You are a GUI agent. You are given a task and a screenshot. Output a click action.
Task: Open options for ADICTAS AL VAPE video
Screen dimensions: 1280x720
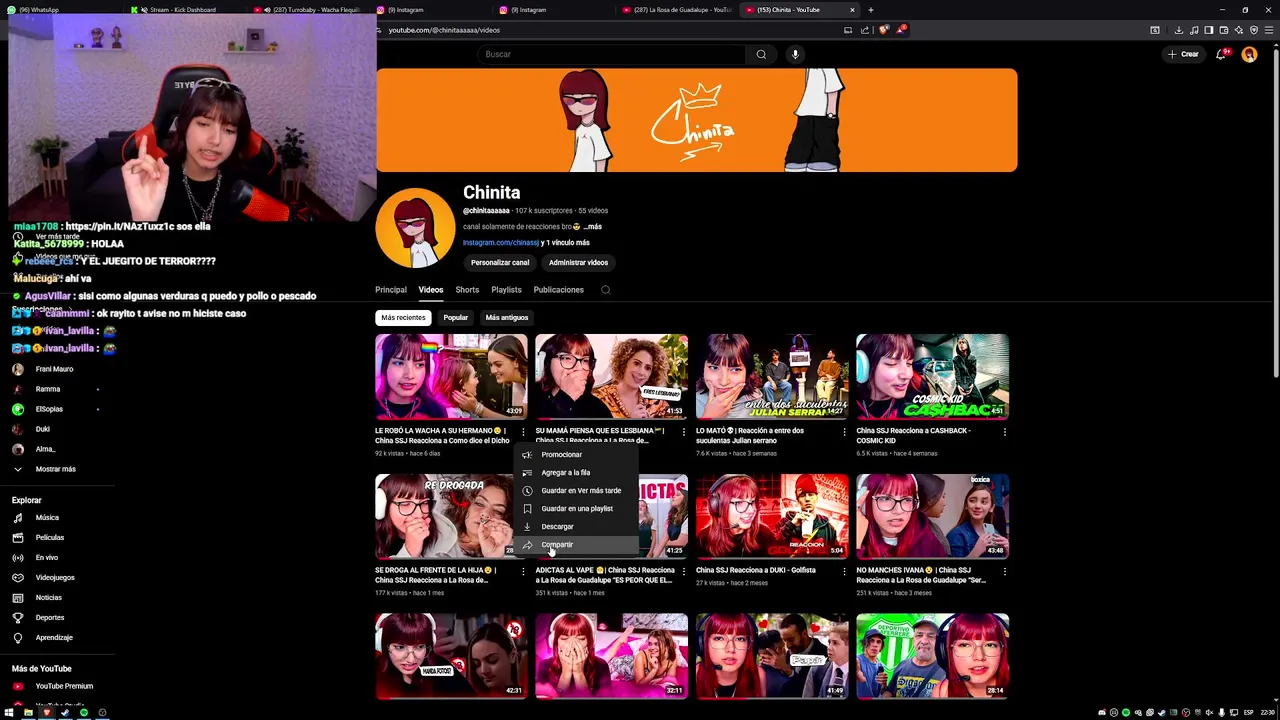(x=684, y=572)
